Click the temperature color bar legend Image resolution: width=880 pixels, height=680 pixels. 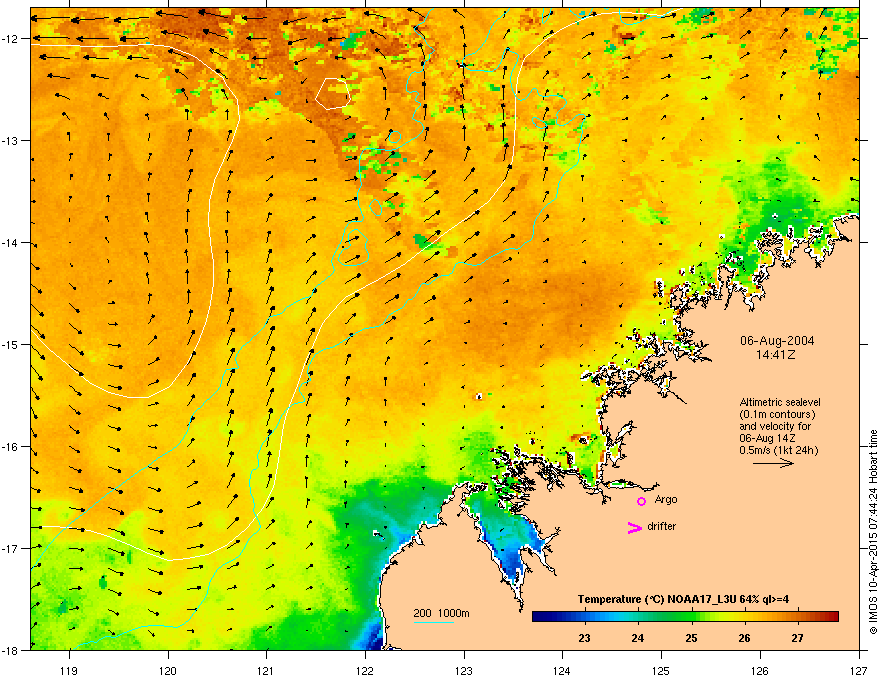(x=685, y=616)
